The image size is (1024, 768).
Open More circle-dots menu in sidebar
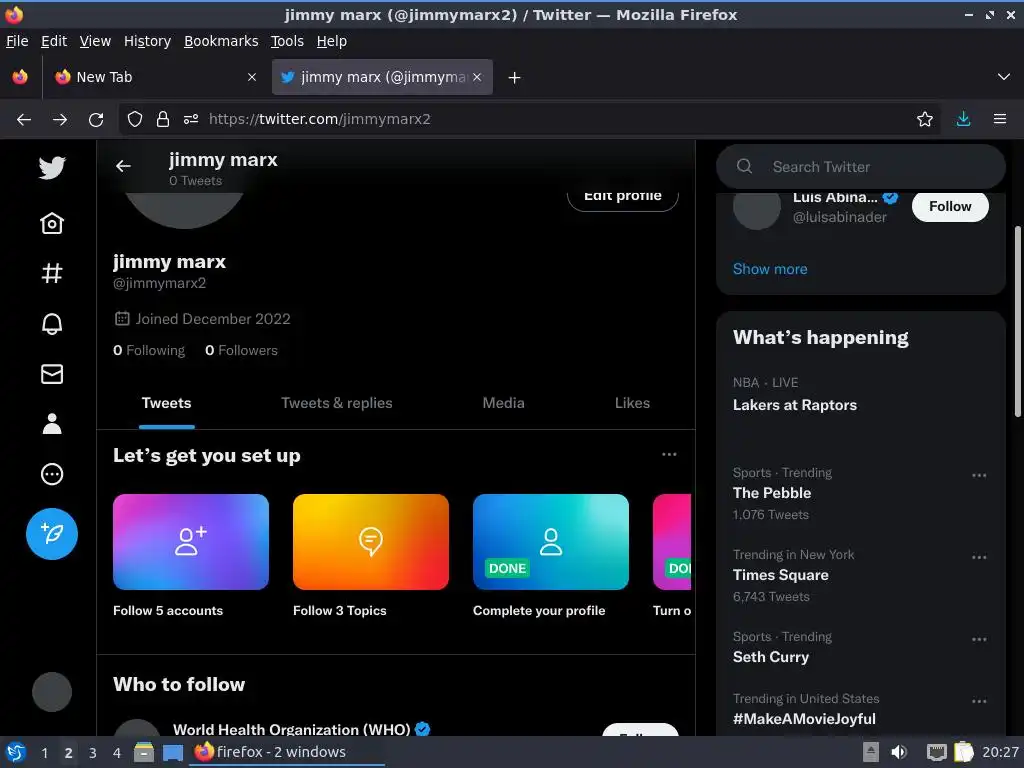52,474
